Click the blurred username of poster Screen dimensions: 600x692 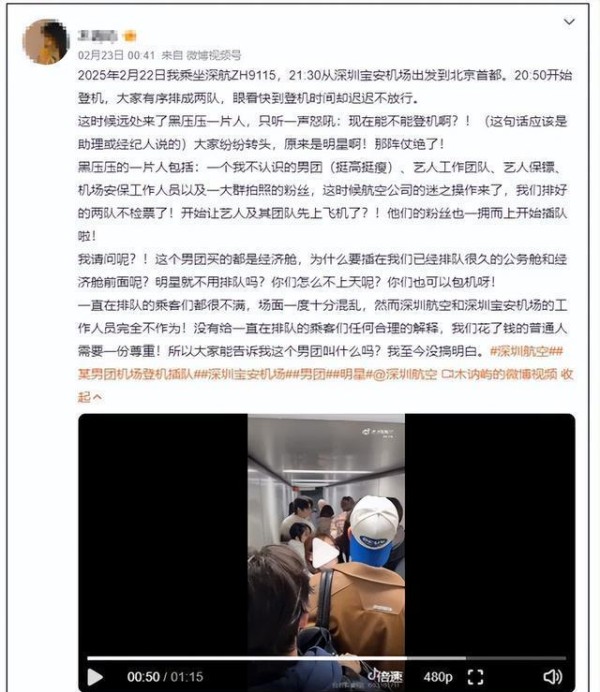coord(98,36)
